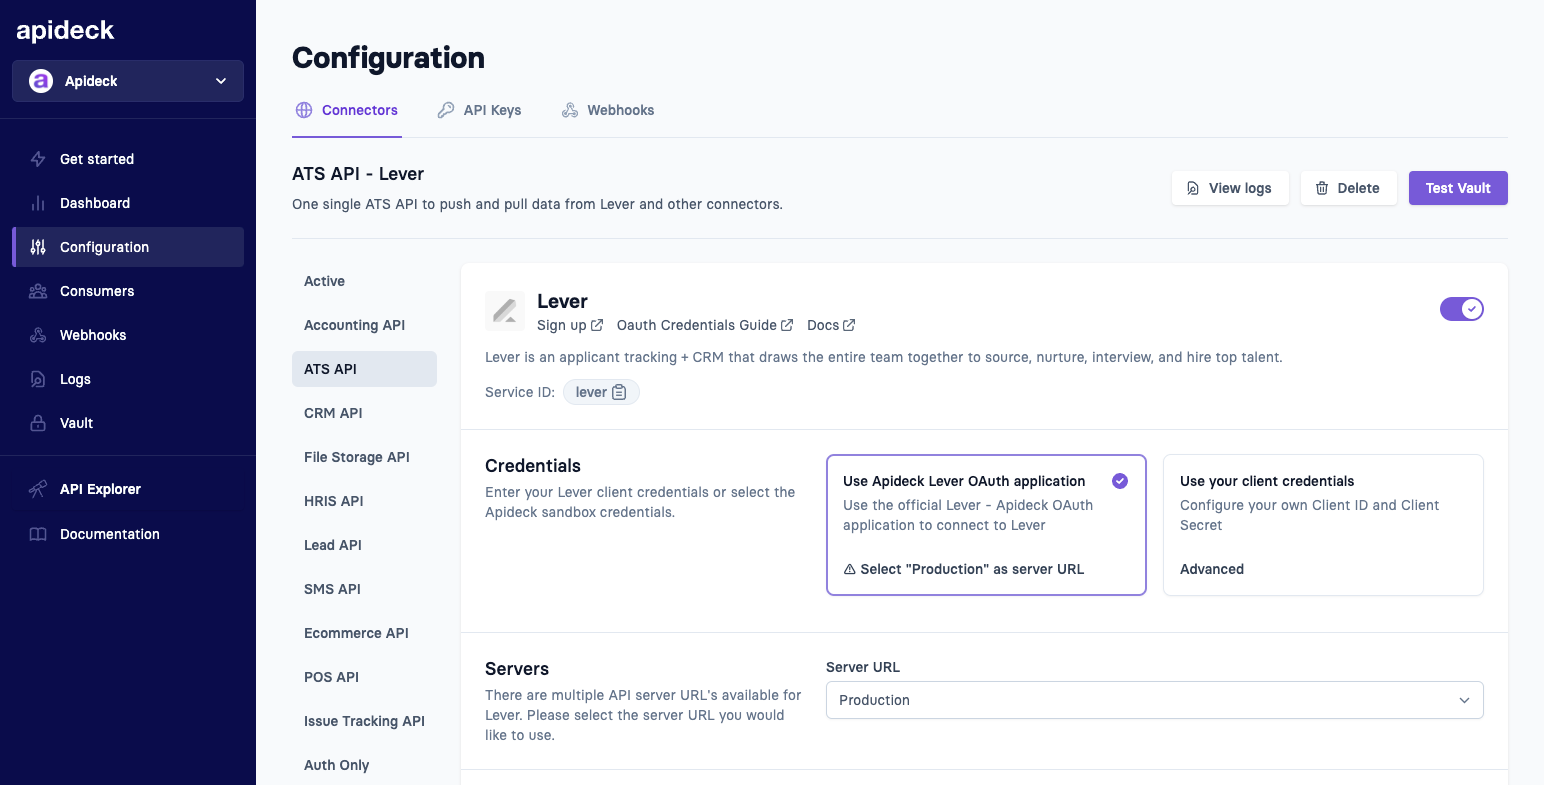The height and width of the screenshot is (785, 1544).
Task: Select the HRIS API category
Action: (364, 501)
